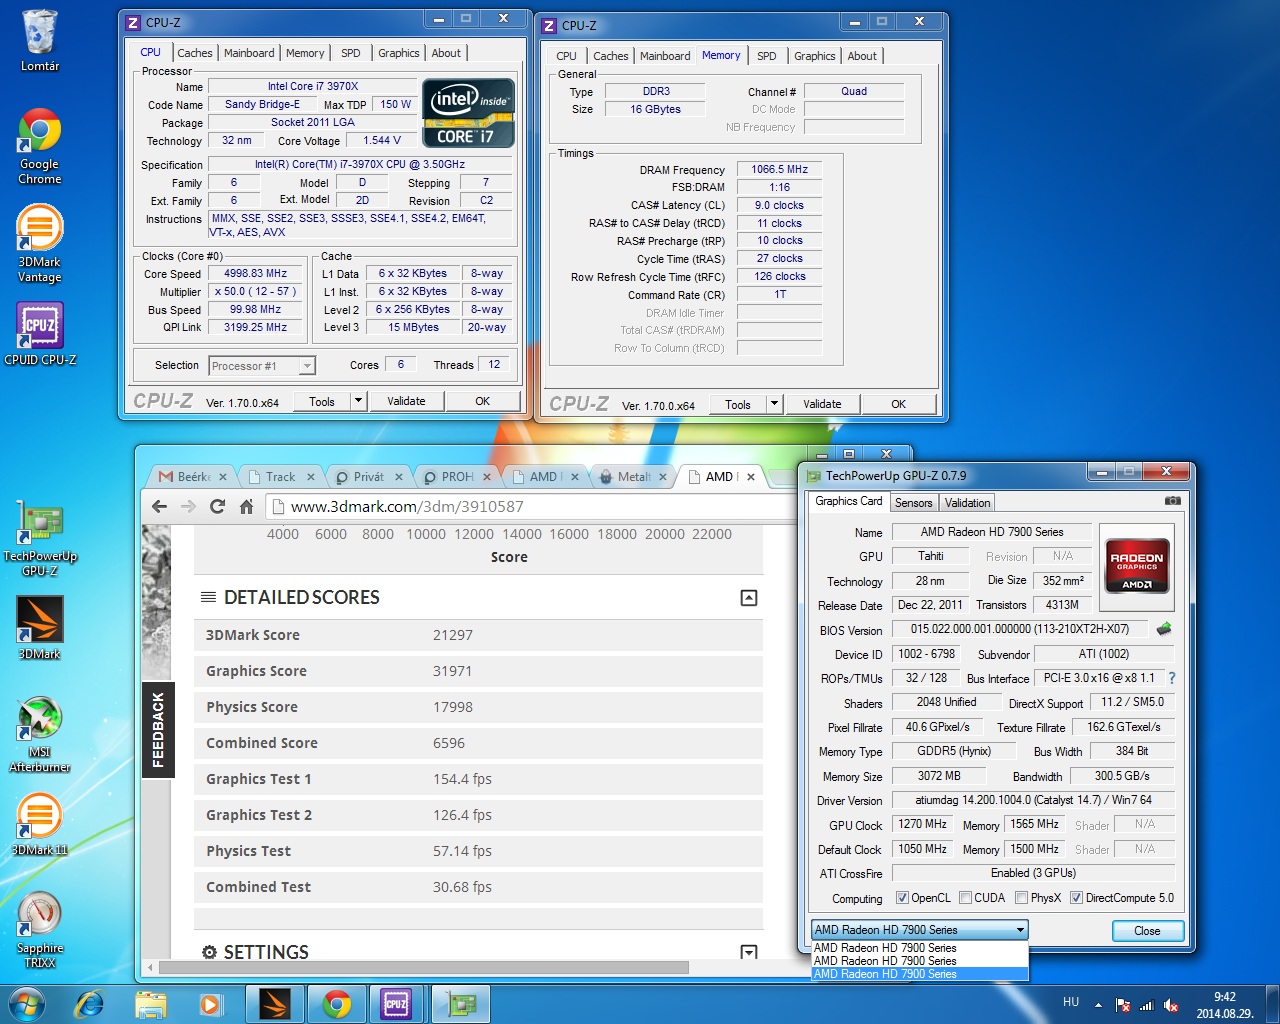The width and height of the screenshot is (1280, 1024).
Task: Open the Validation tab in GPU-Z
Action: (x=968, y=503)
